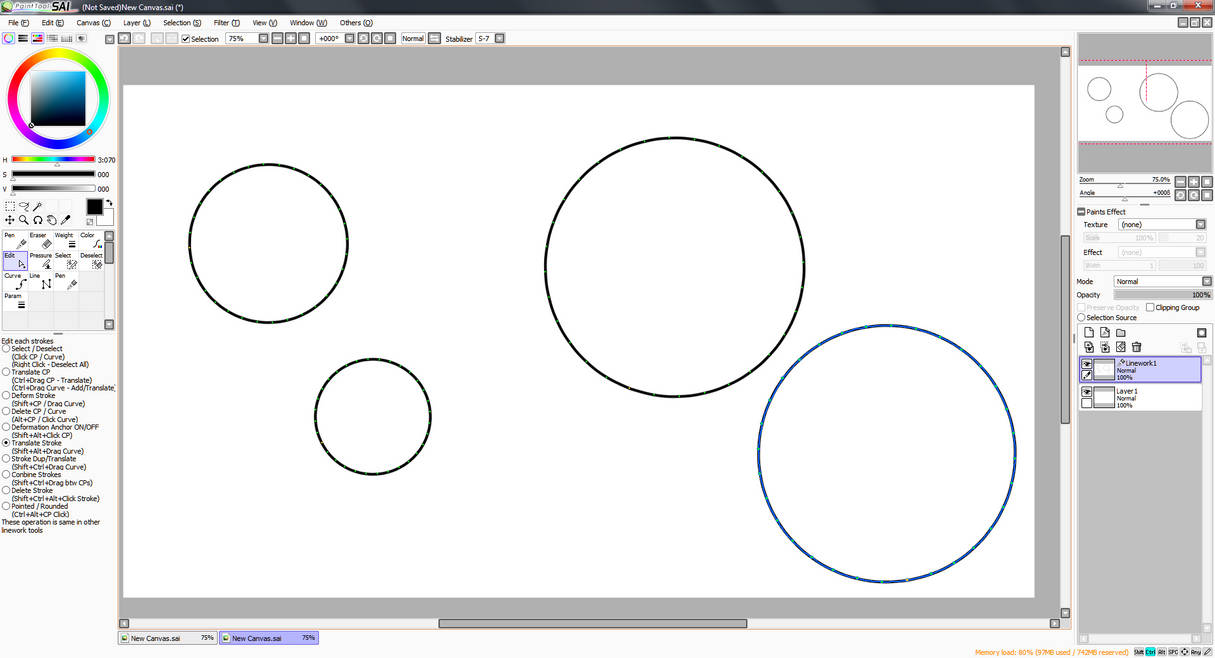Adjust the Hue slider
The height and width of the screenshot is (658, 1215).
click(53, 160)
